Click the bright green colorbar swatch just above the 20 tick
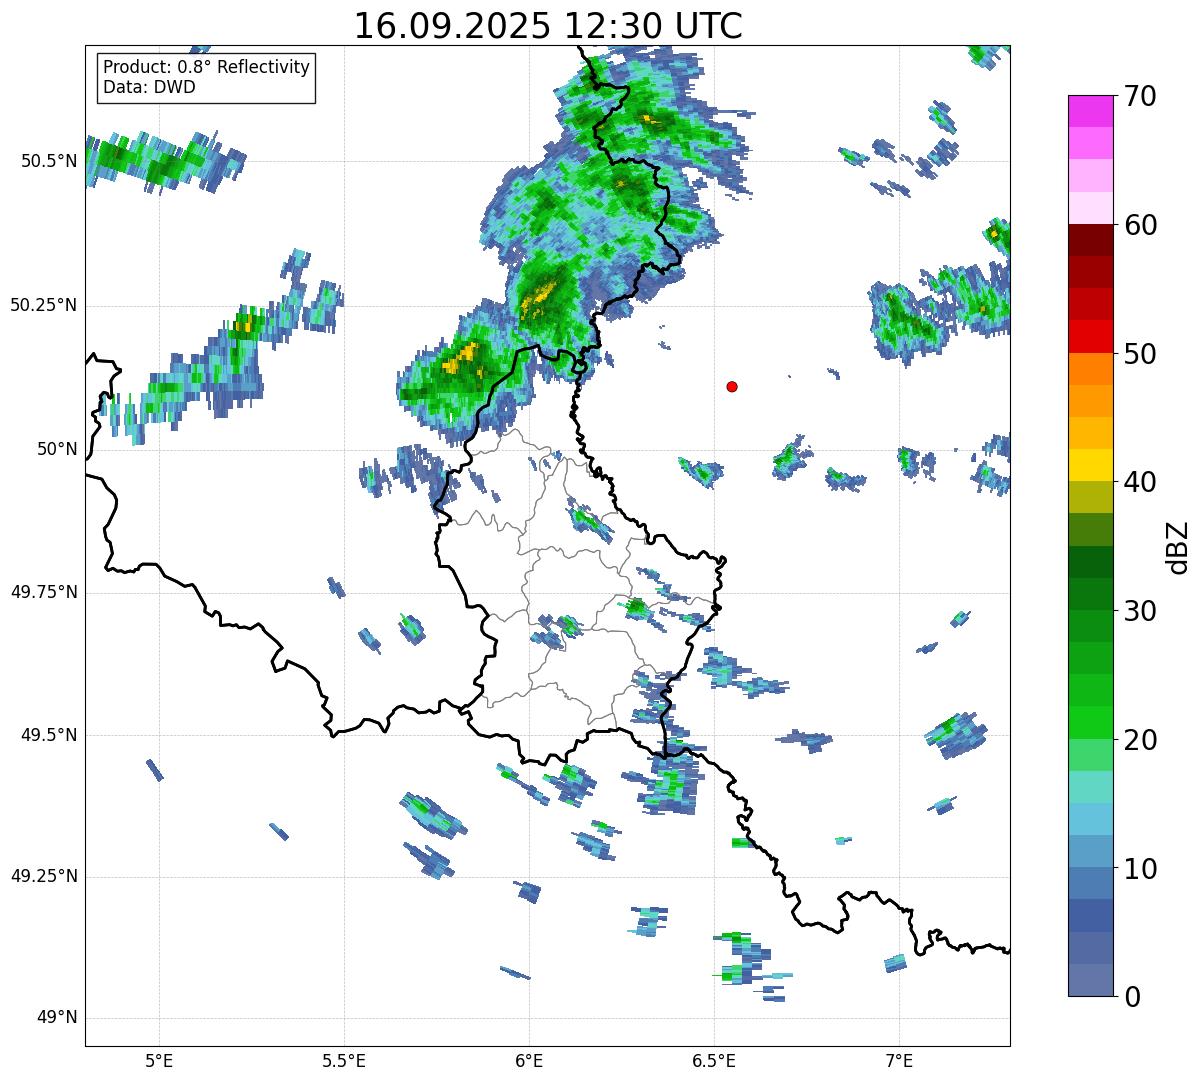1202x1081 pixels. tap(1090, 723)
